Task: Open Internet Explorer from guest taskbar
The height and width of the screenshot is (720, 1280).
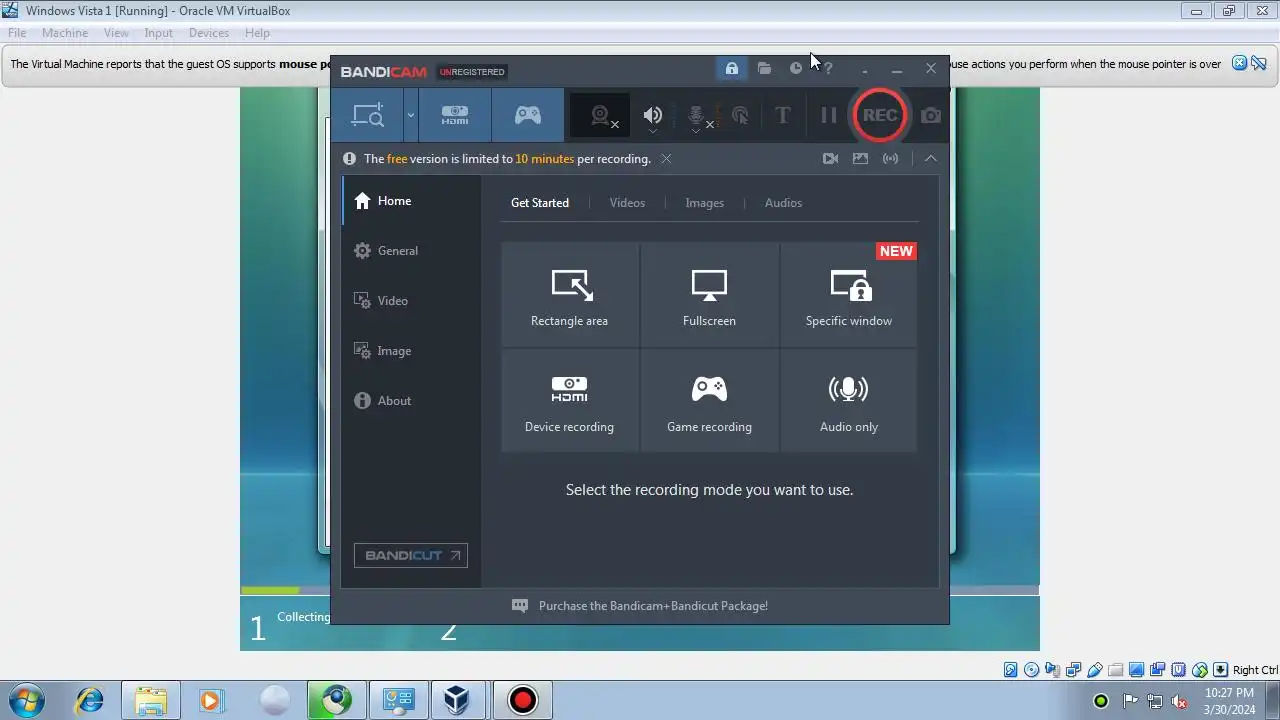Action: tap(90, 700)
